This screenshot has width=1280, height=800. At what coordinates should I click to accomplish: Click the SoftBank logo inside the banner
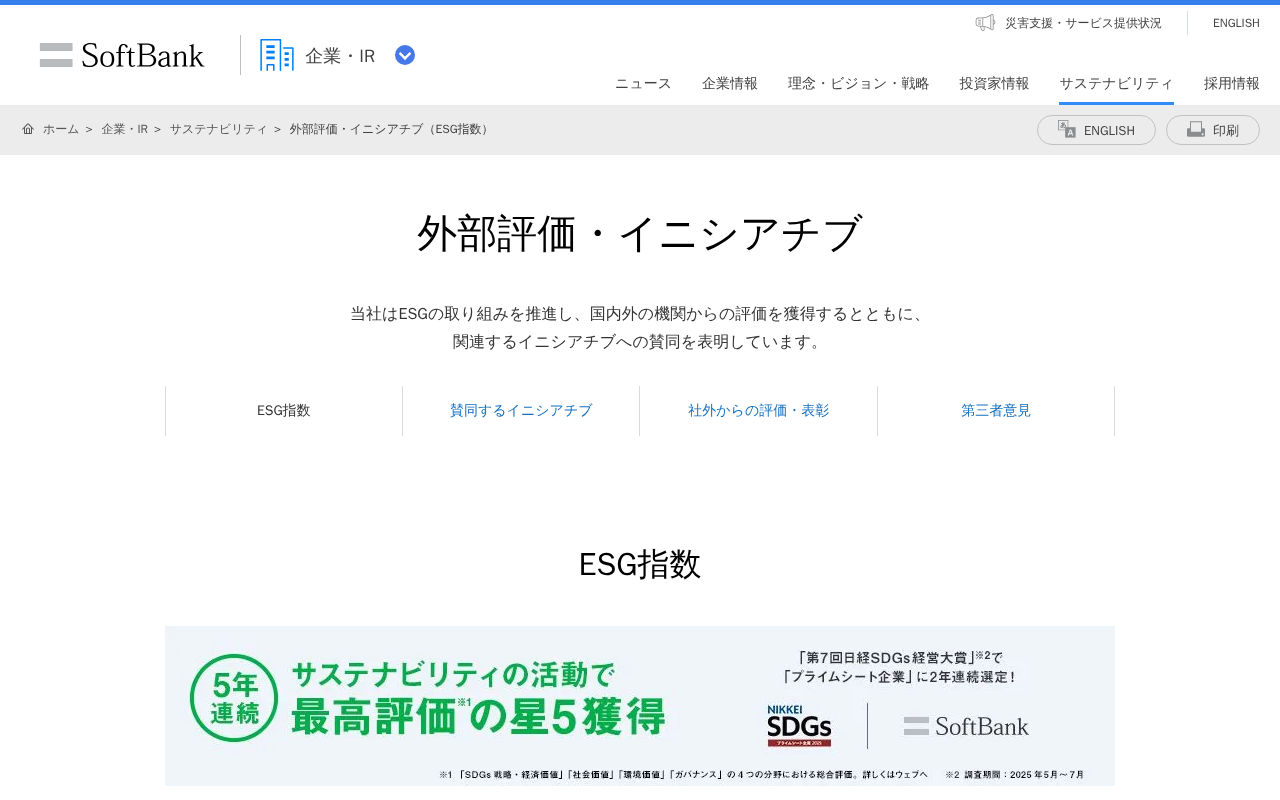coord(966,726)
